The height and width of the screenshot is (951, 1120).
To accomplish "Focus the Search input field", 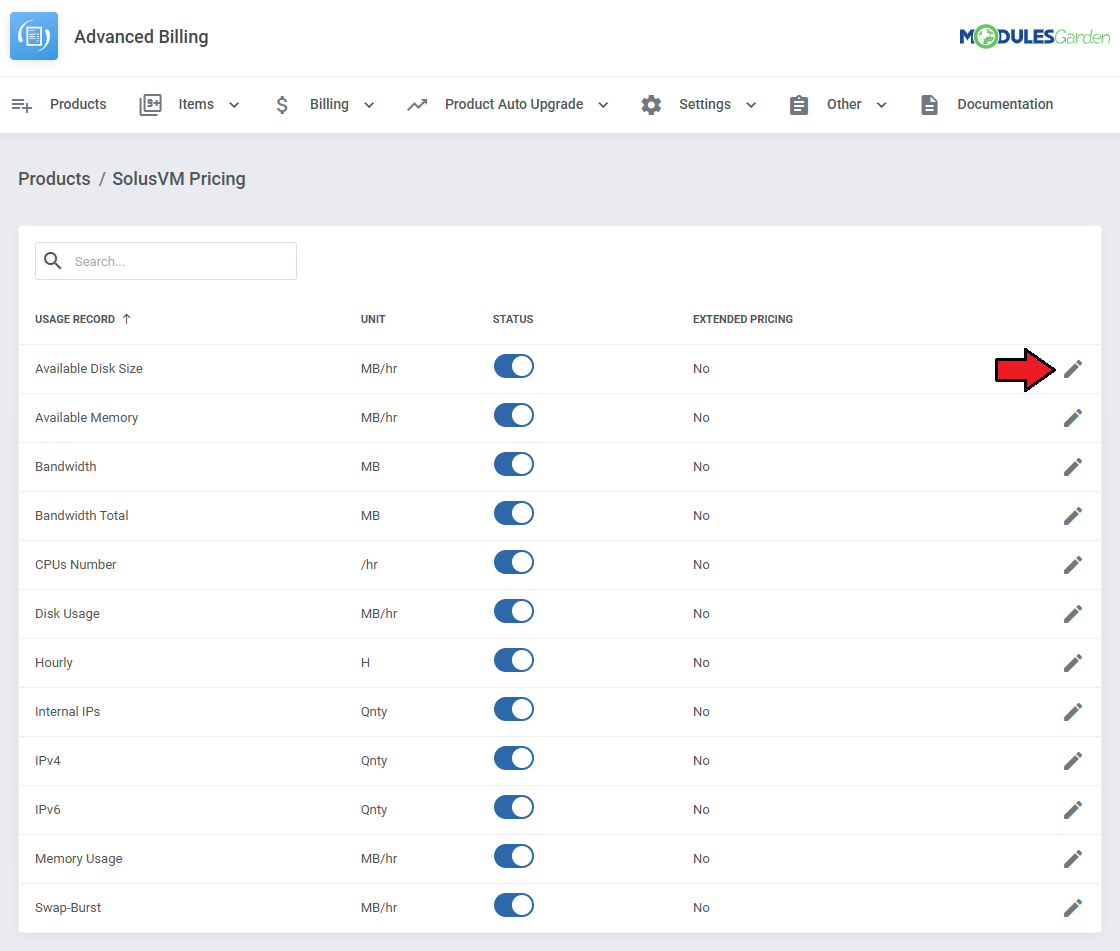I will 166,261.
